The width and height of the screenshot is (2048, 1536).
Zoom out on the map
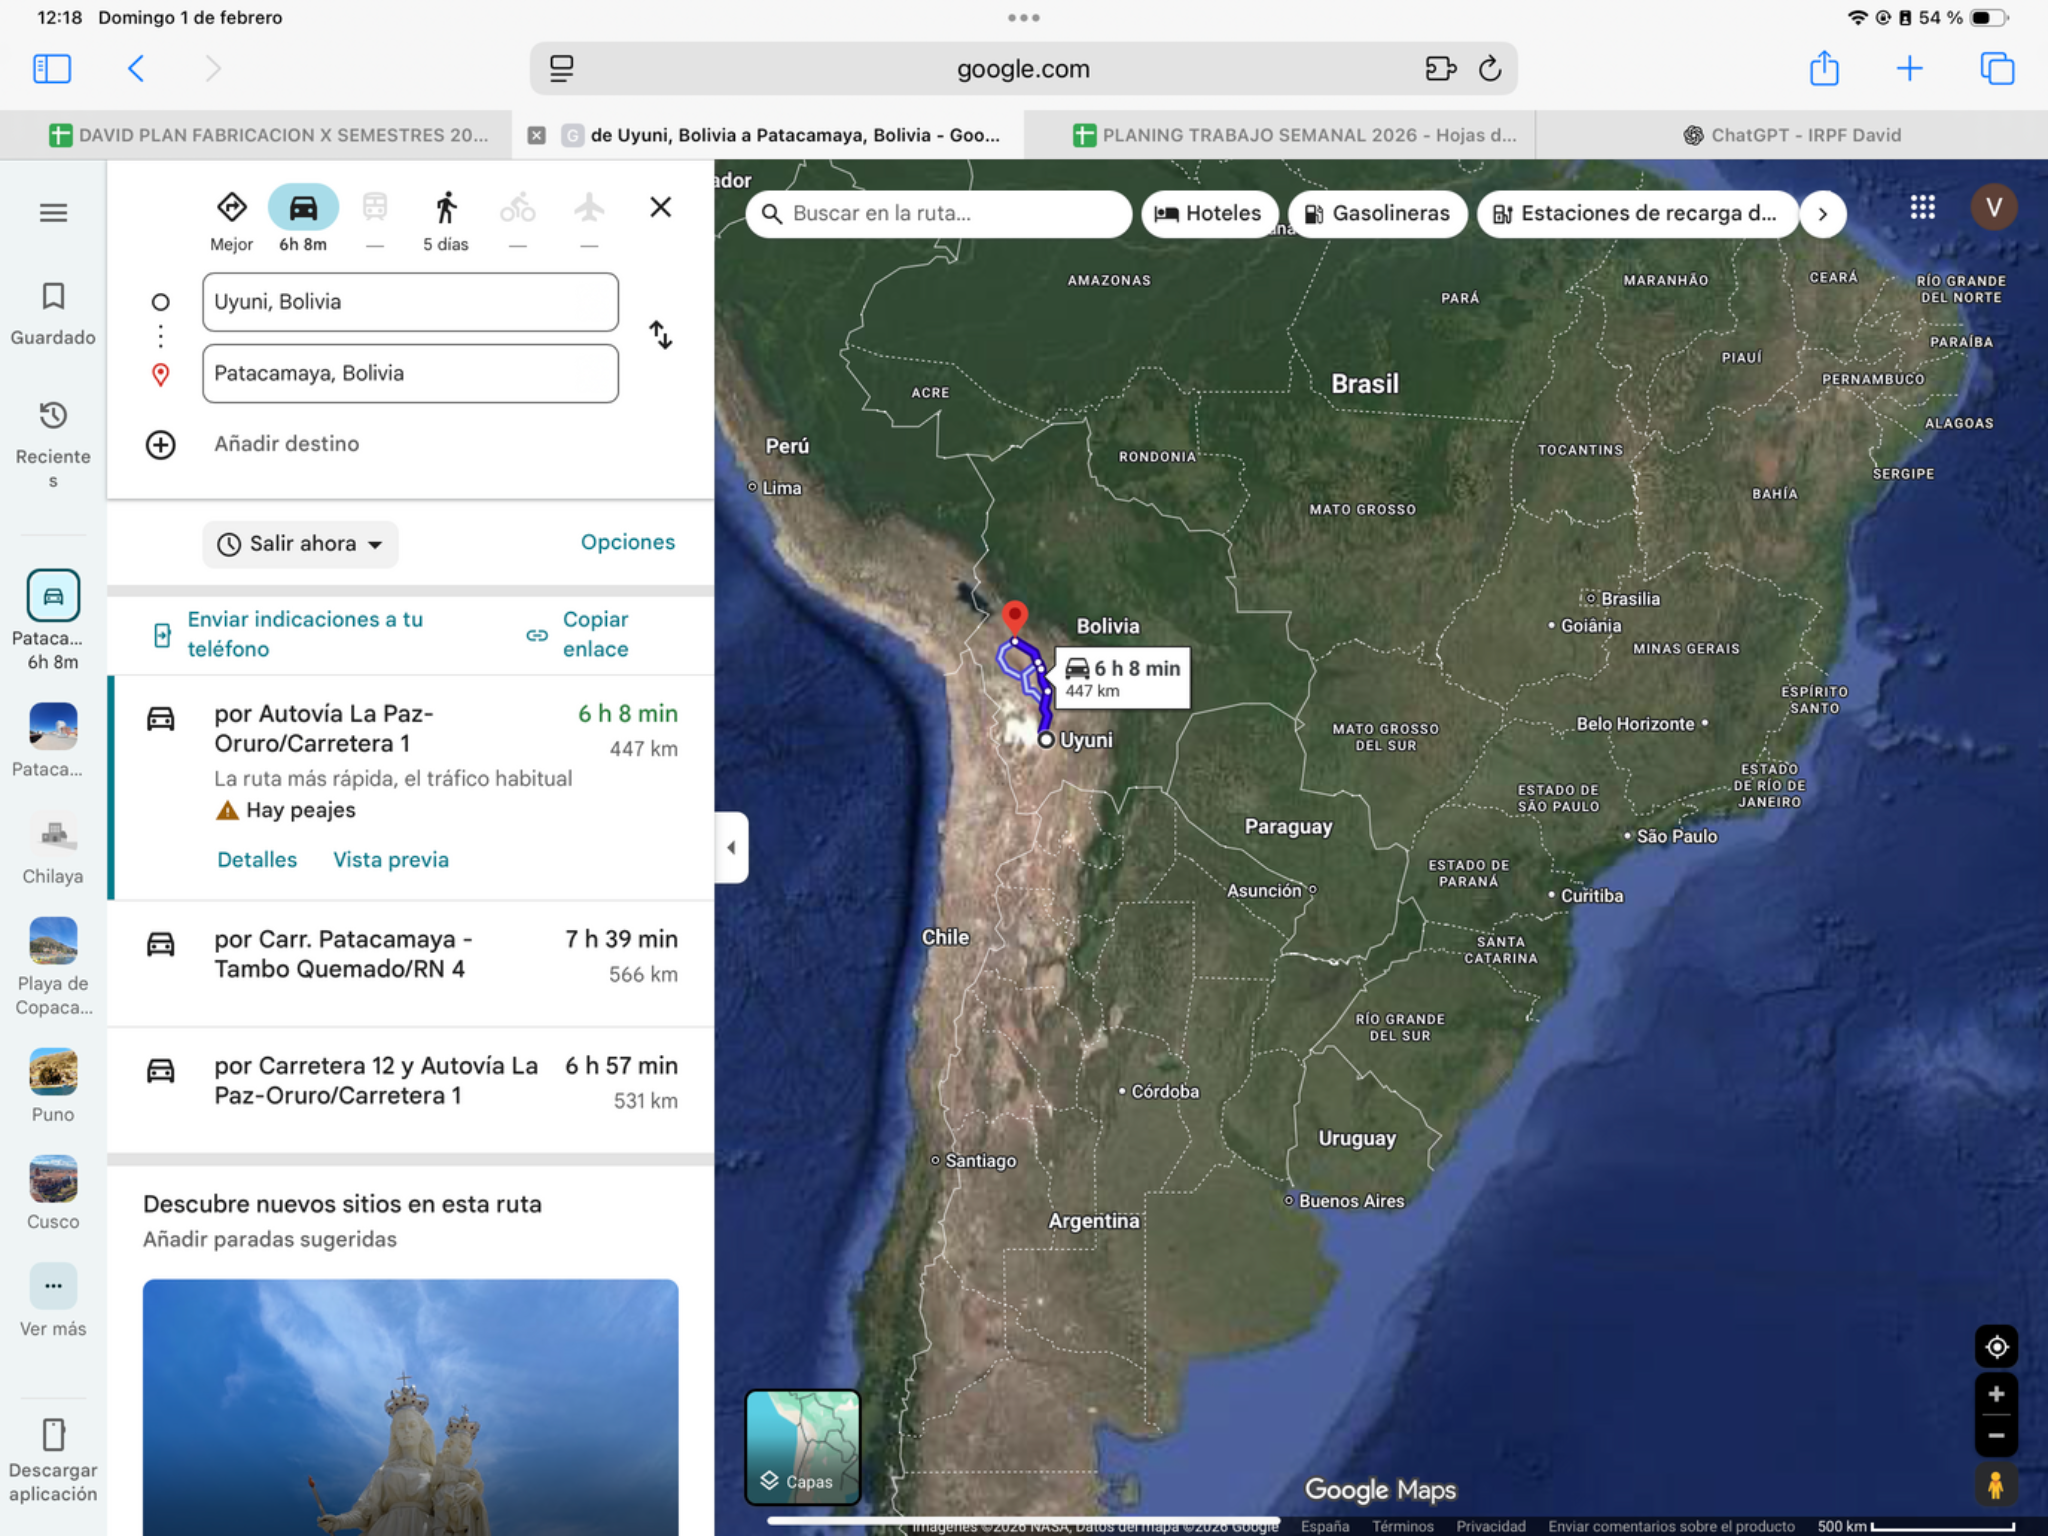coord(1996,1435)
